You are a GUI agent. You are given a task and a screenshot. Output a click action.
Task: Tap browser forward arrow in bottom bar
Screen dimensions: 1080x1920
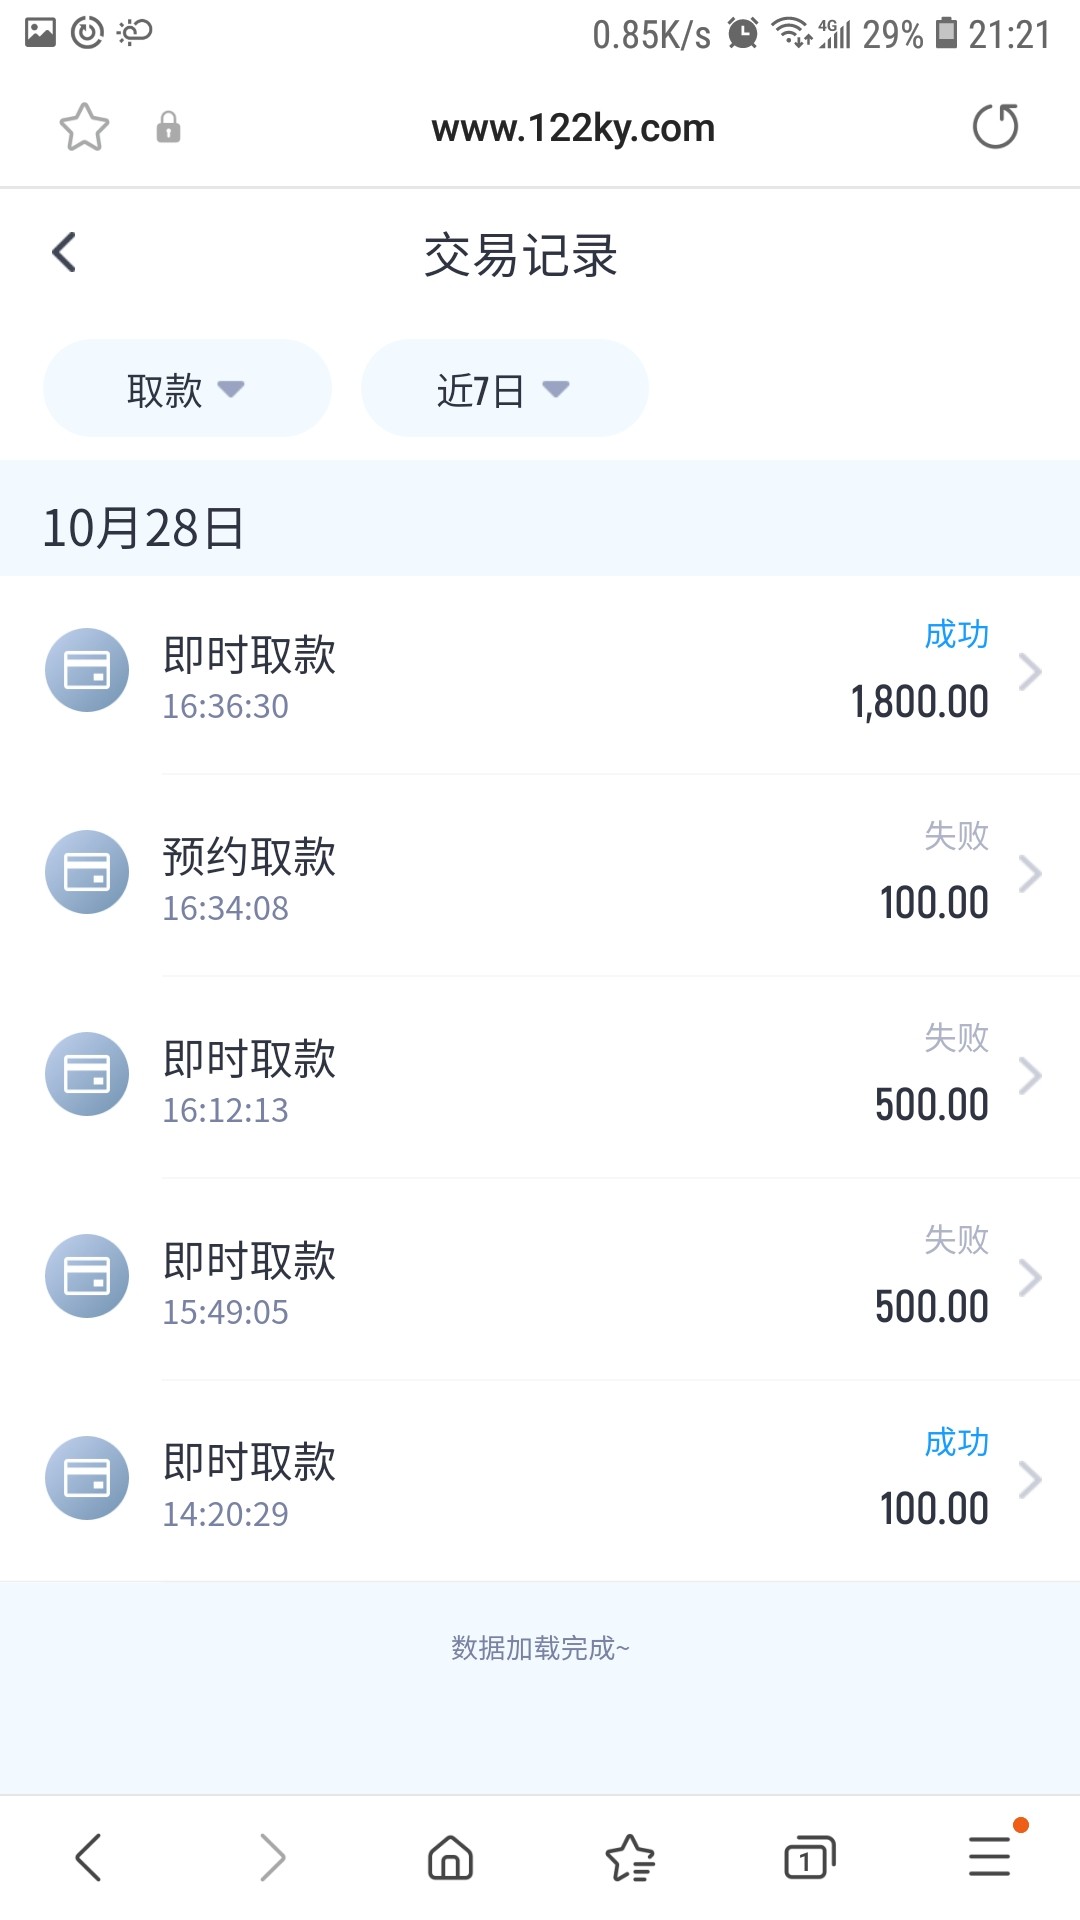click(272, 1858)
